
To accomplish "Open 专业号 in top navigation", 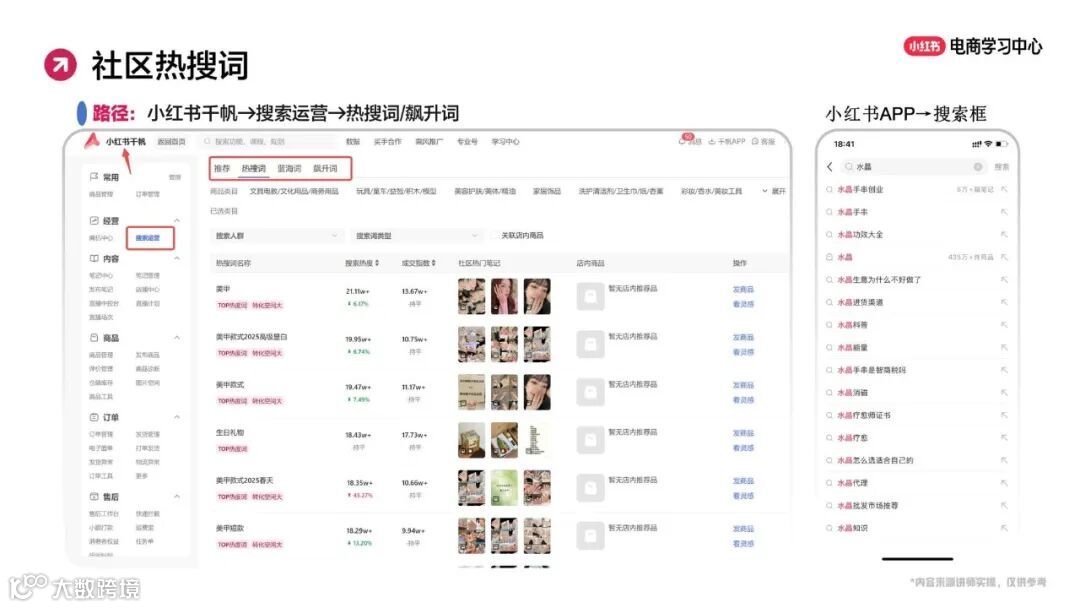I will click(467, 141).
